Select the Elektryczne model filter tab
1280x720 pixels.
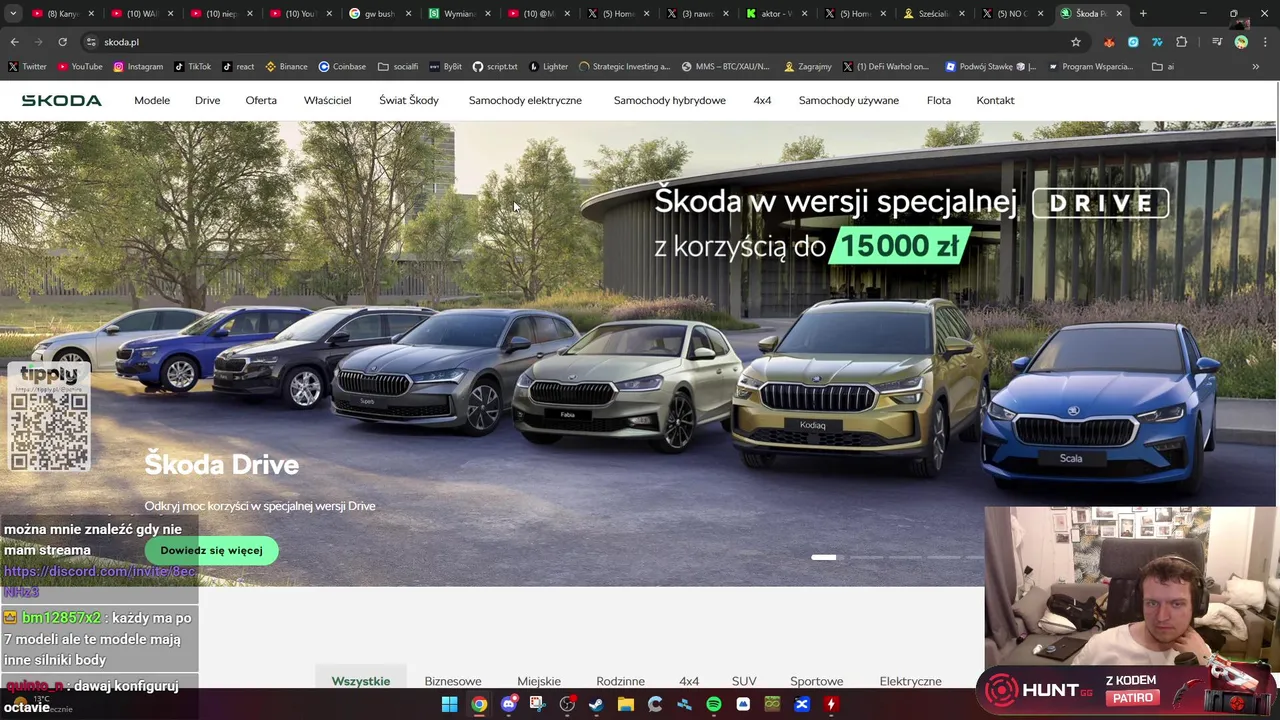910,681
